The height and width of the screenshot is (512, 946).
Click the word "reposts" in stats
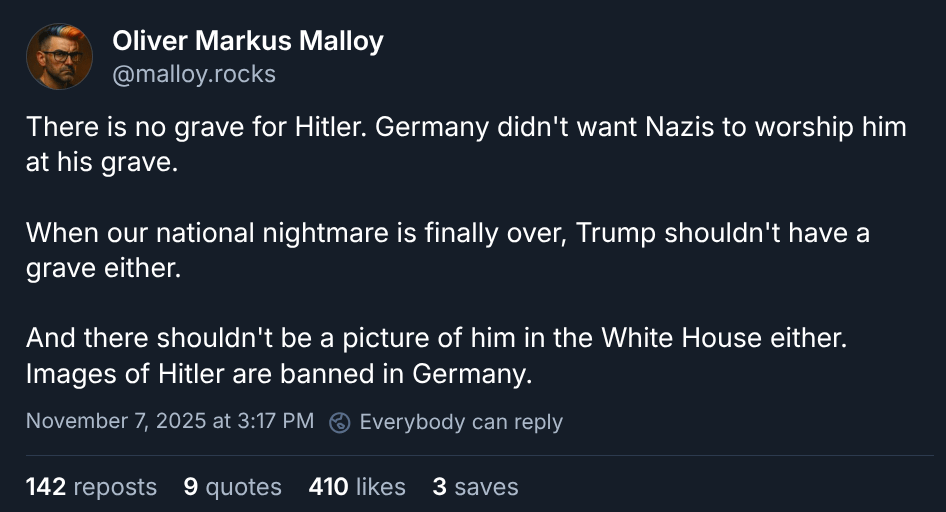[115, 487]
